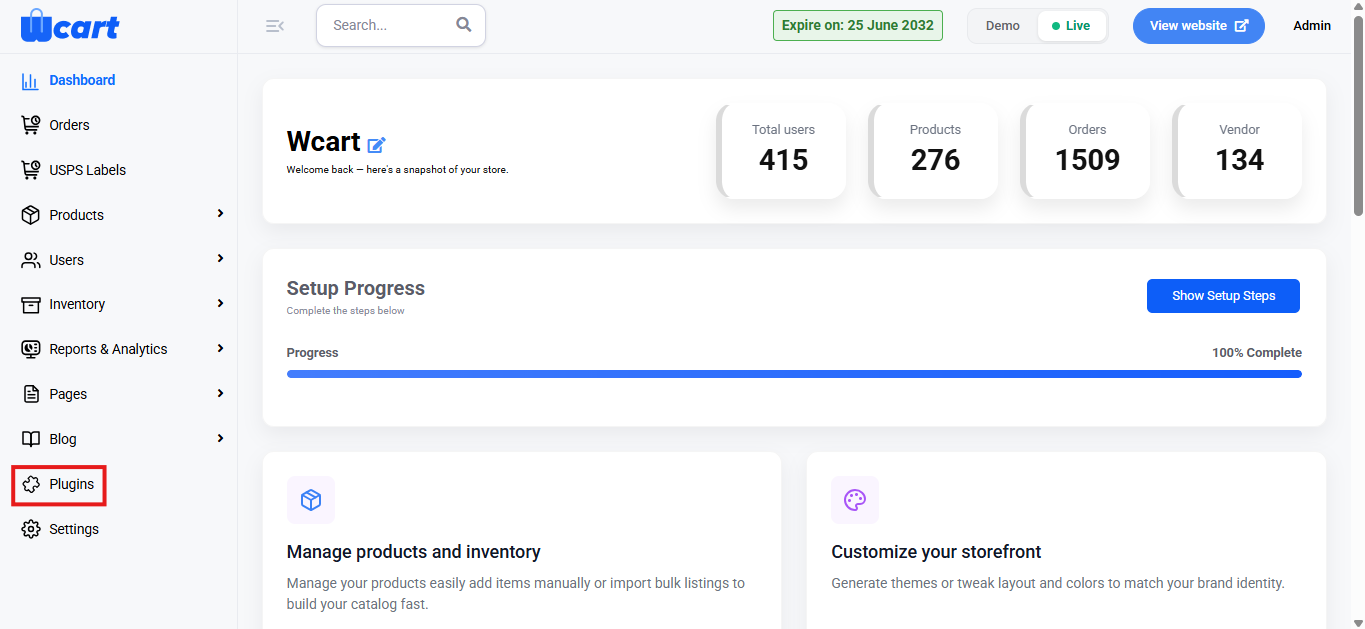The width and height of the screenshot is (1365, 629).
Task: Edit store name with the pencil icon
Action: coord(377,145)
